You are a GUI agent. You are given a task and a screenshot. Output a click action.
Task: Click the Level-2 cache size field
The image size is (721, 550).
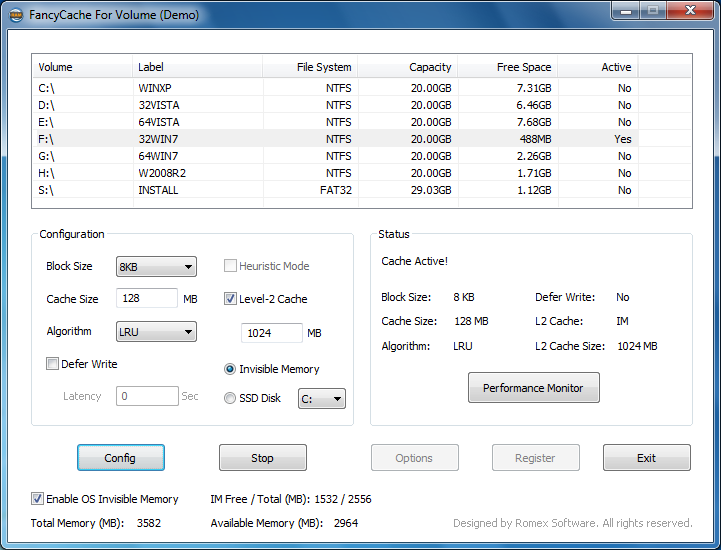coord(271,333)
